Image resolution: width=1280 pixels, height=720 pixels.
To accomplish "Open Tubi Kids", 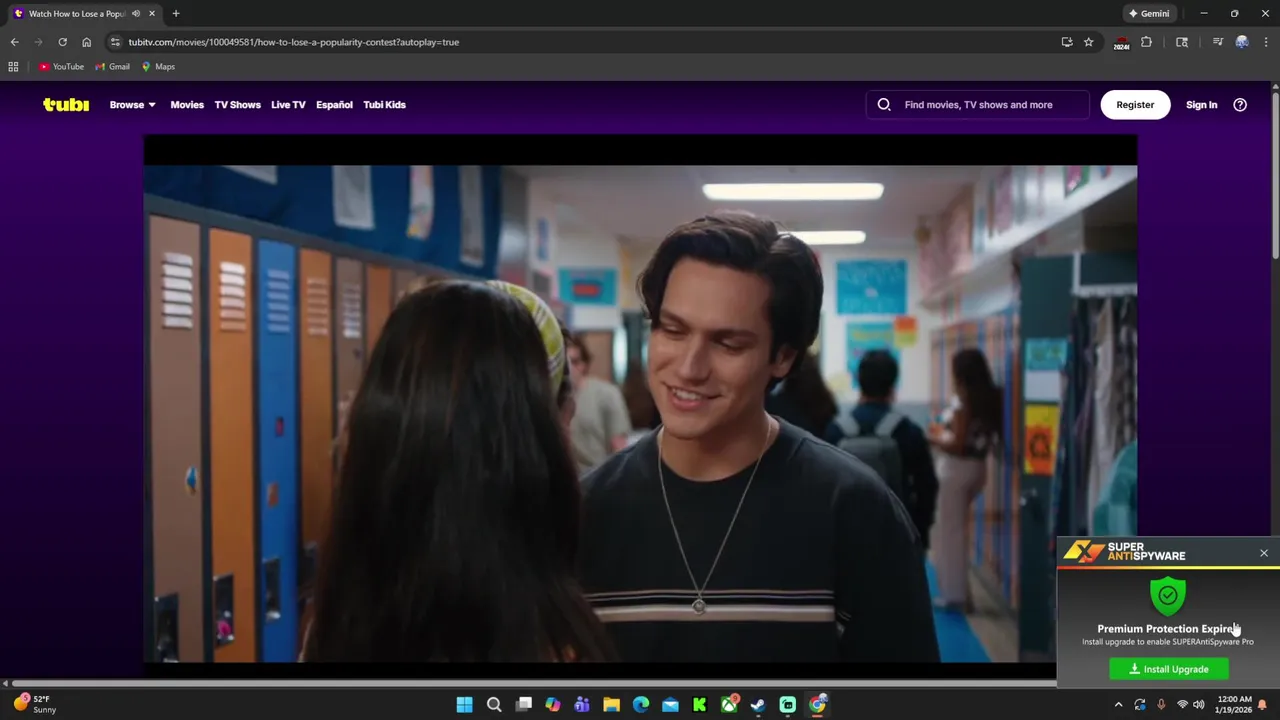I will [x=384, y=104].
